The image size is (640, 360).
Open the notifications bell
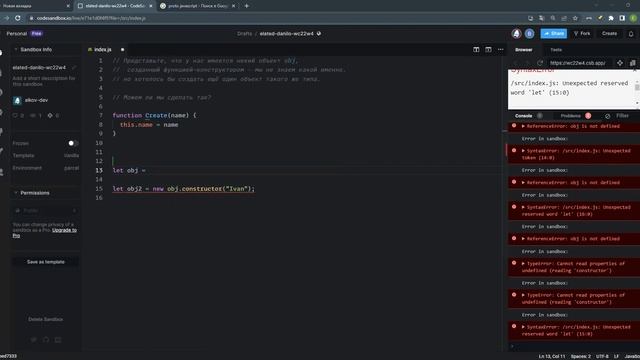[631, 34]
